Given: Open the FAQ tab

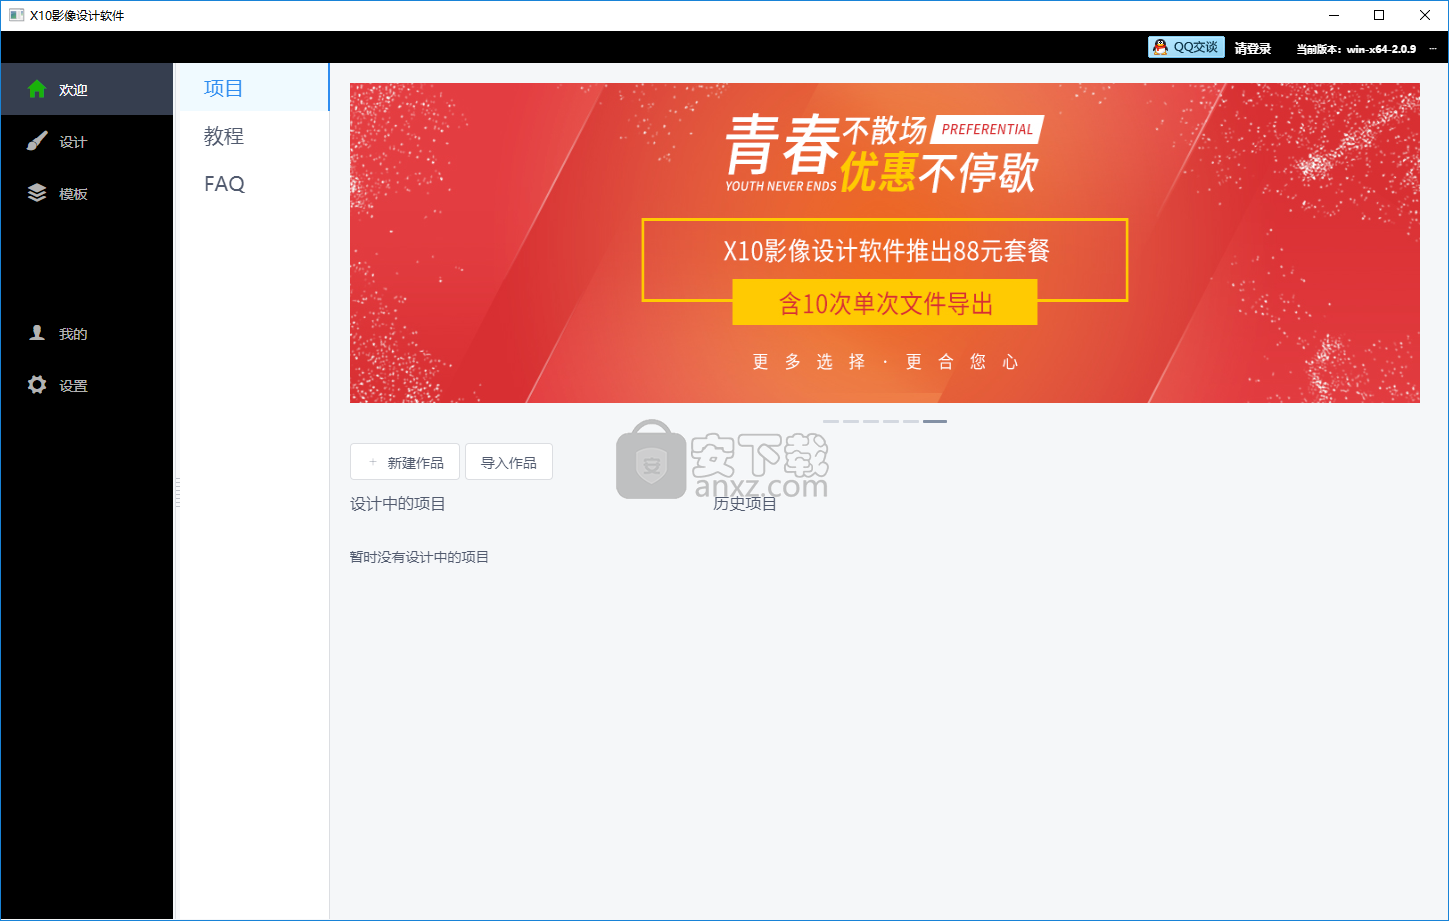Looking at the screenshot, I should point(251,184).
